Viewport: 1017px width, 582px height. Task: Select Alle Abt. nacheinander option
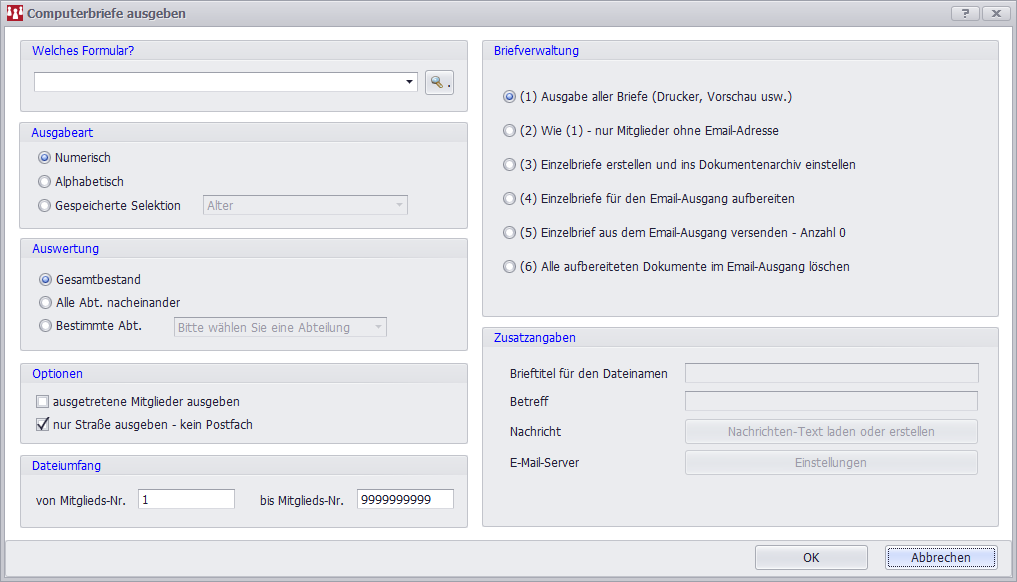coord(45,302)
